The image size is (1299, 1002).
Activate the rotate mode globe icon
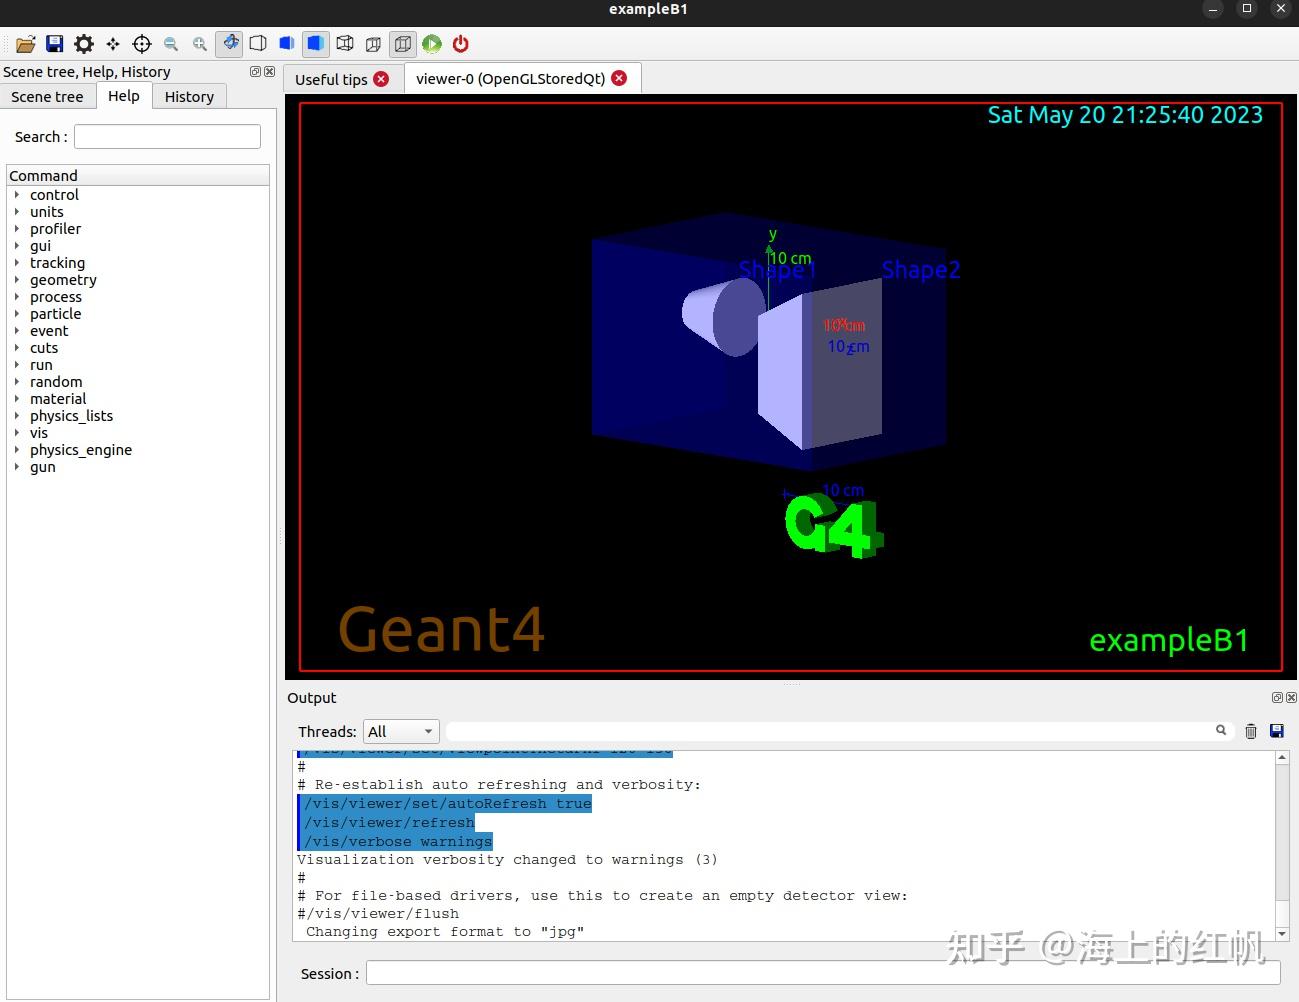[229, 44]
